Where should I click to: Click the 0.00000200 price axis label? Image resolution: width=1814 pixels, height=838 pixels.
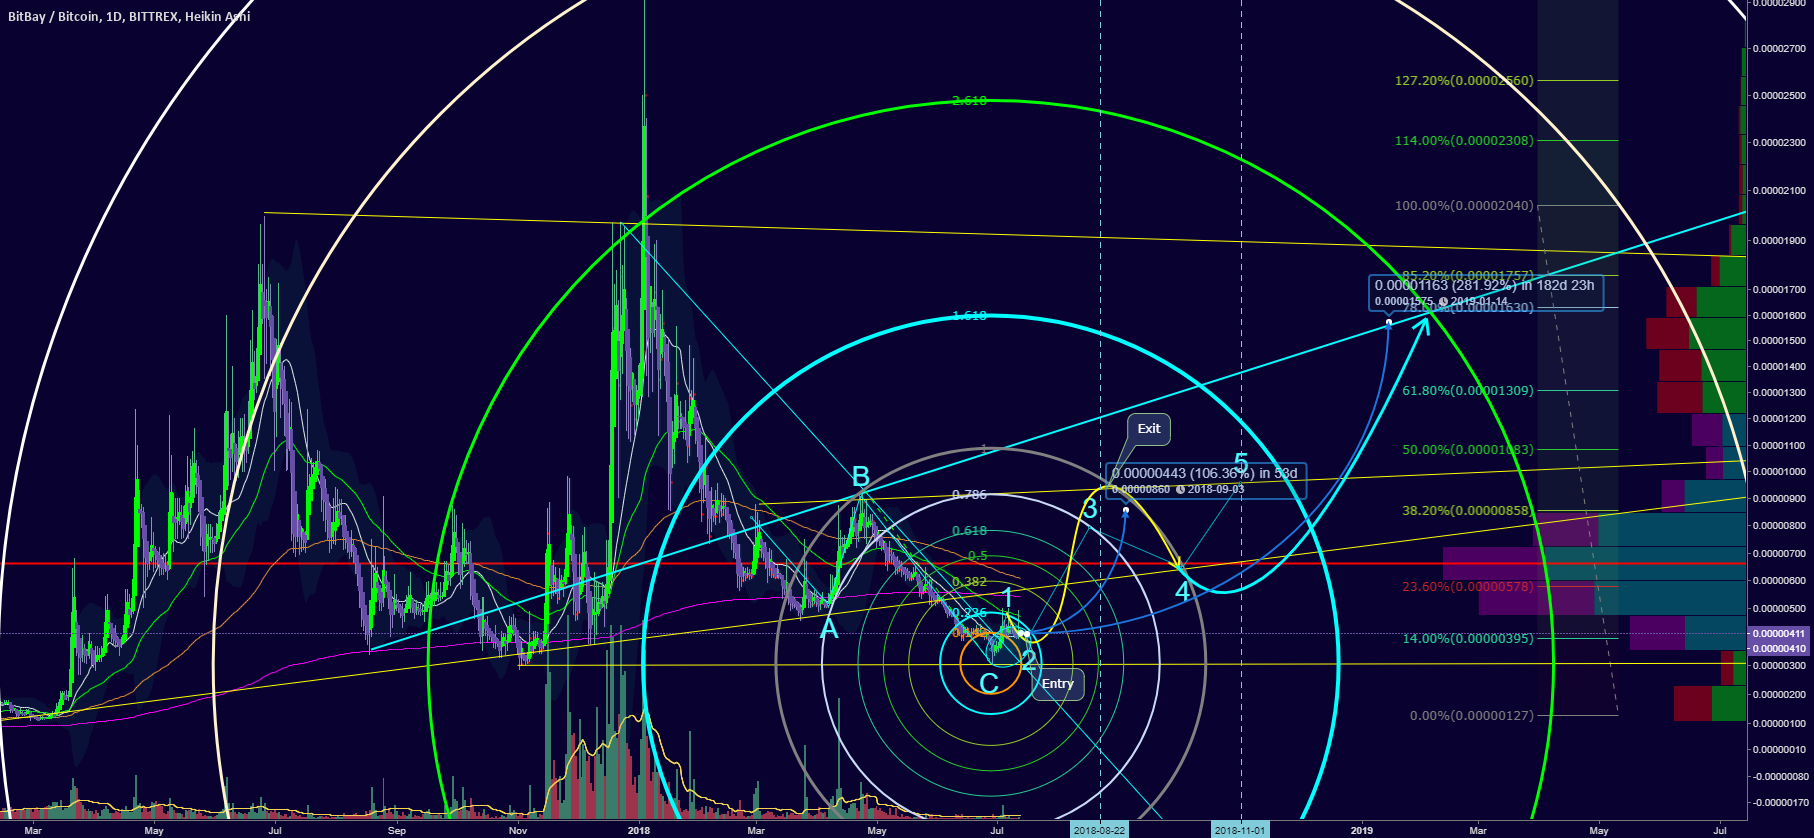(1780, 694)
